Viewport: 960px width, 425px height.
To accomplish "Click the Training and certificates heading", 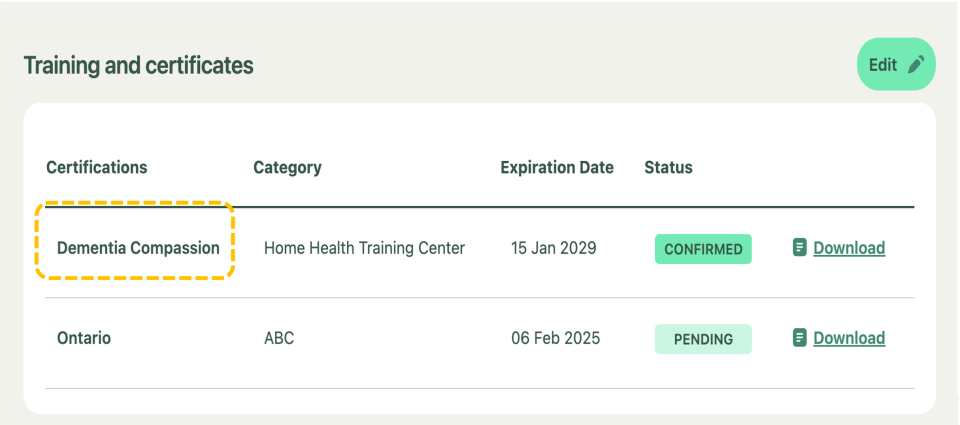I will (x=138, y=66).
